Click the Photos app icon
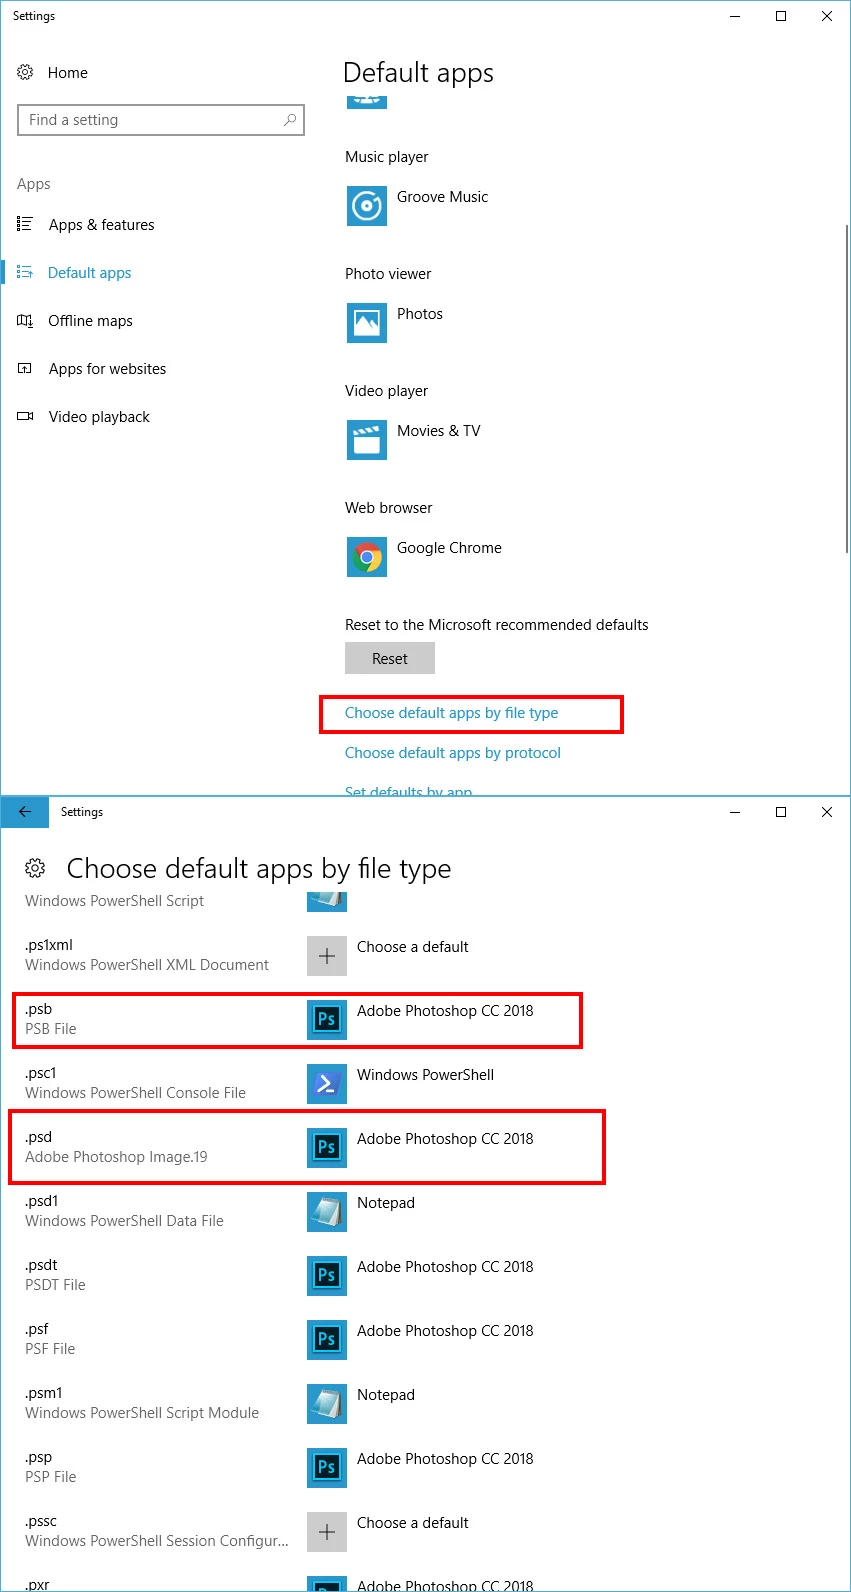The width and height of the screenshot is (851, 1592). [x=367, y=323]
